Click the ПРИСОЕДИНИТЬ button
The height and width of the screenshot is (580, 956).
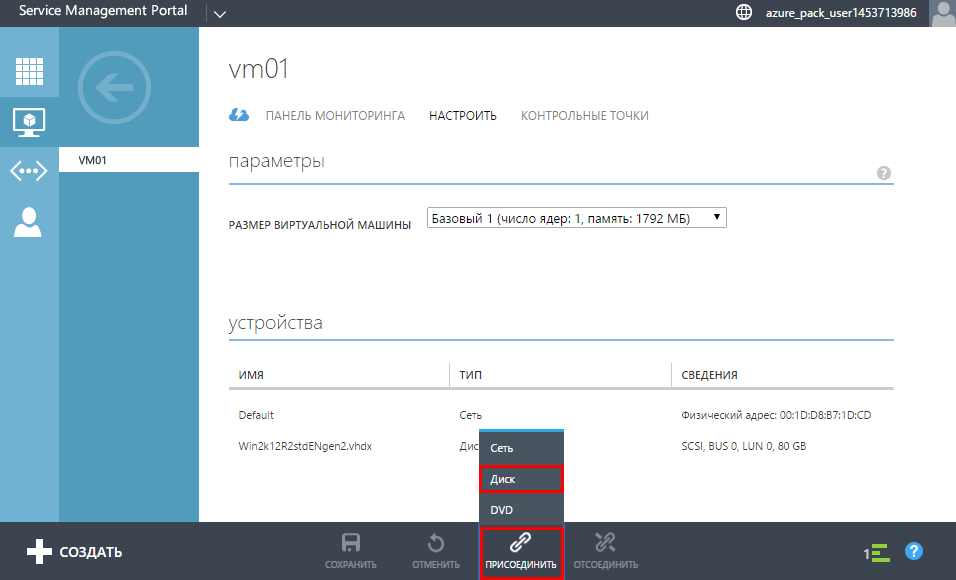point(520,551)
